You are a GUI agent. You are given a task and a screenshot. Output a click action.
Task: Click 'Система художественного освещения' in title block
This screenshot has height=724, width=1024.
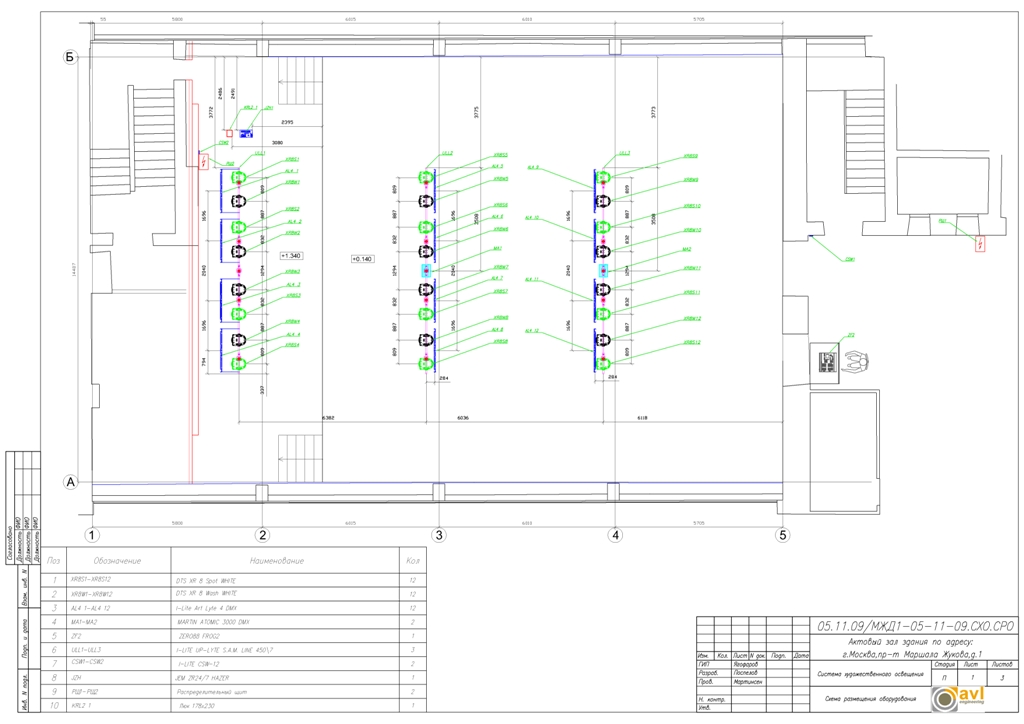[x=871, y=674]
